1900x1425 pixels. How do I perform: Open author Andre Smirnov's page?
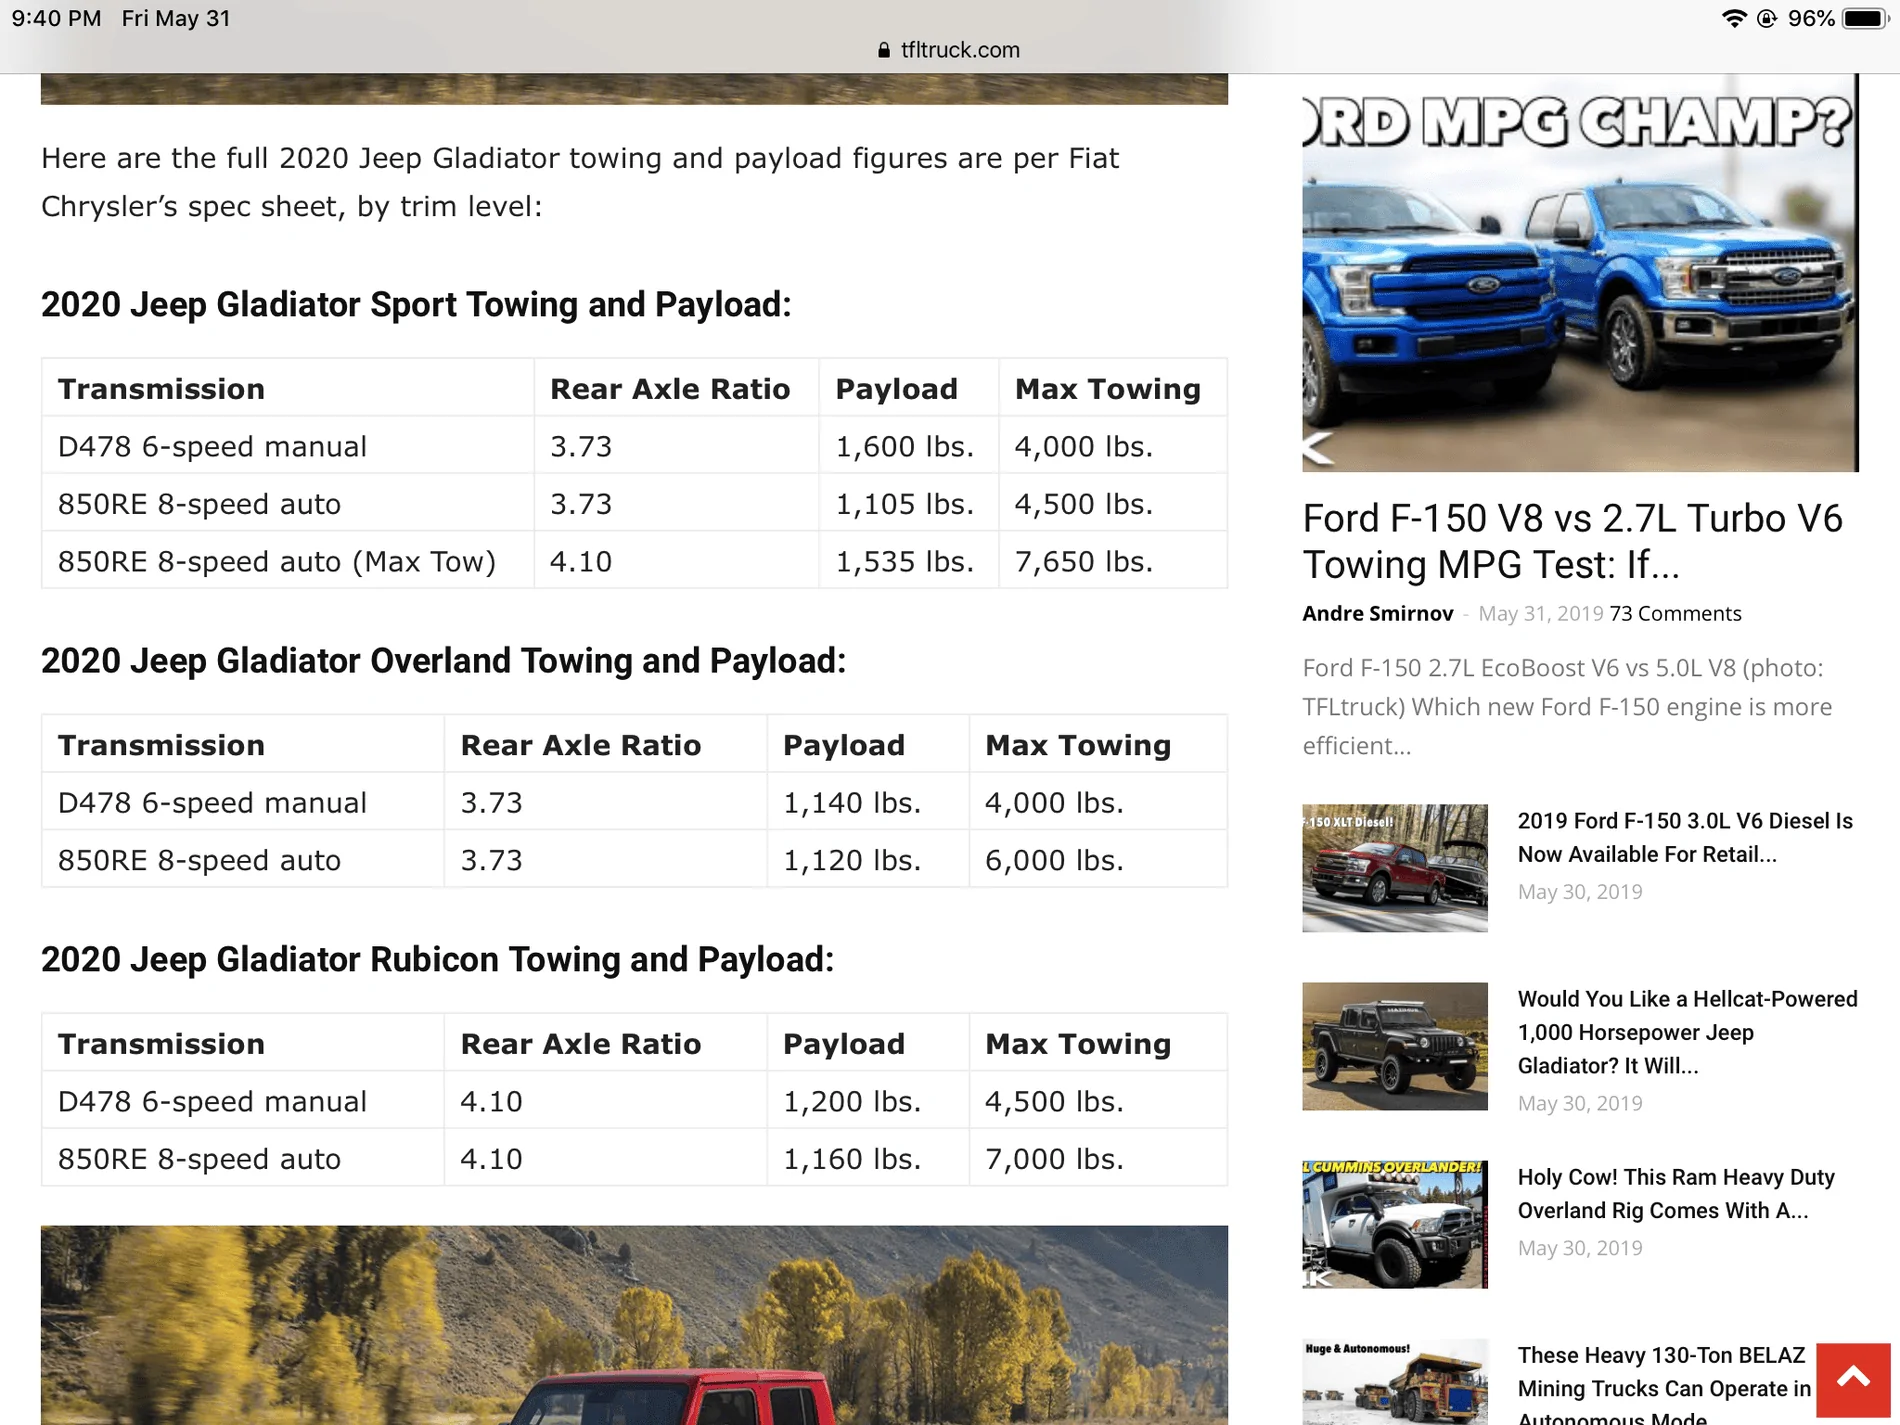point(1377,614)
